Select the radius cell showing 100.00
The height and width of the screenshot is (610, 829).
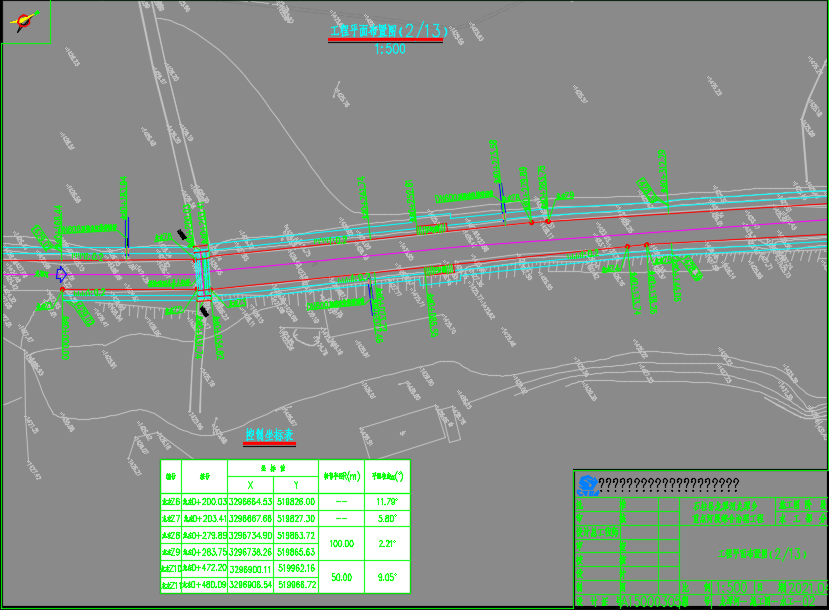(342, 543)
